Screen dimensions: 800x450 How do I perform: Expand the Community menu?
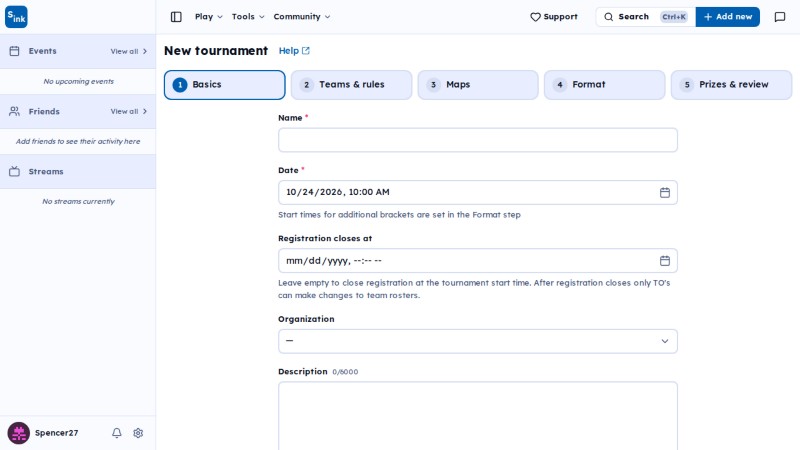coord(302,17)
